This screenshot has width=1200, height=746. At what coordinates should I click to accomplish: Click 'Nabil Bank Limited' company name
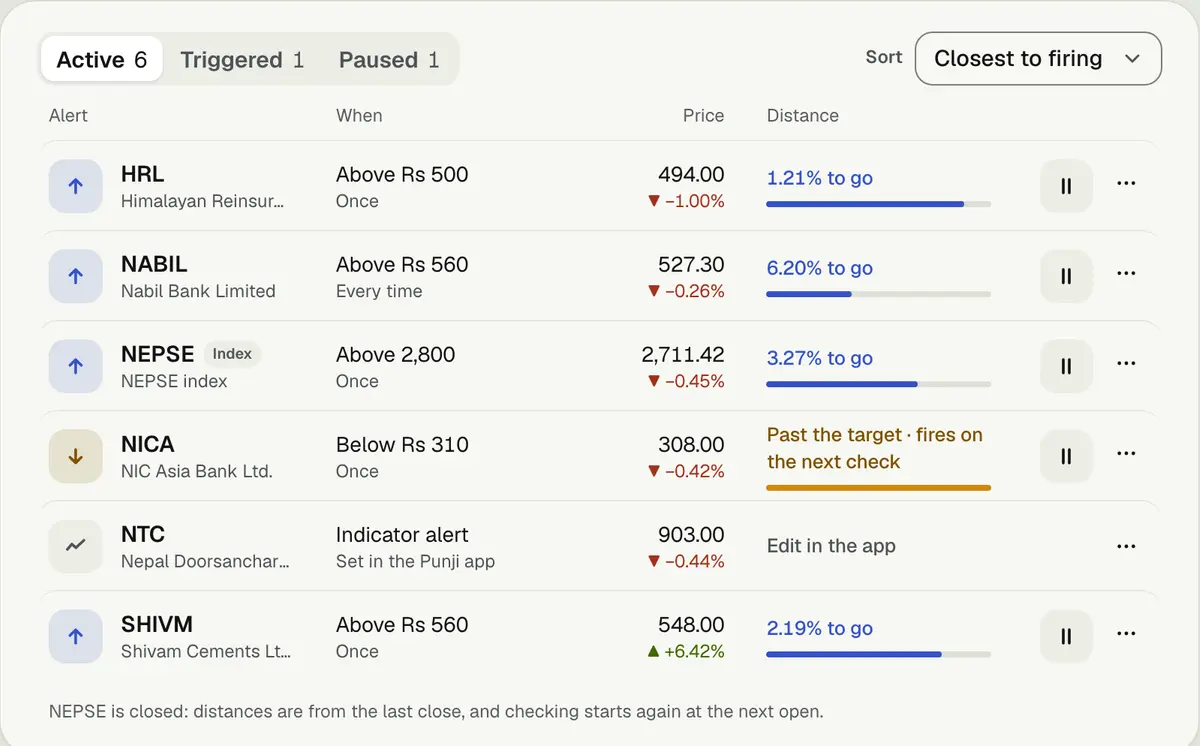[x=198, y=292]
